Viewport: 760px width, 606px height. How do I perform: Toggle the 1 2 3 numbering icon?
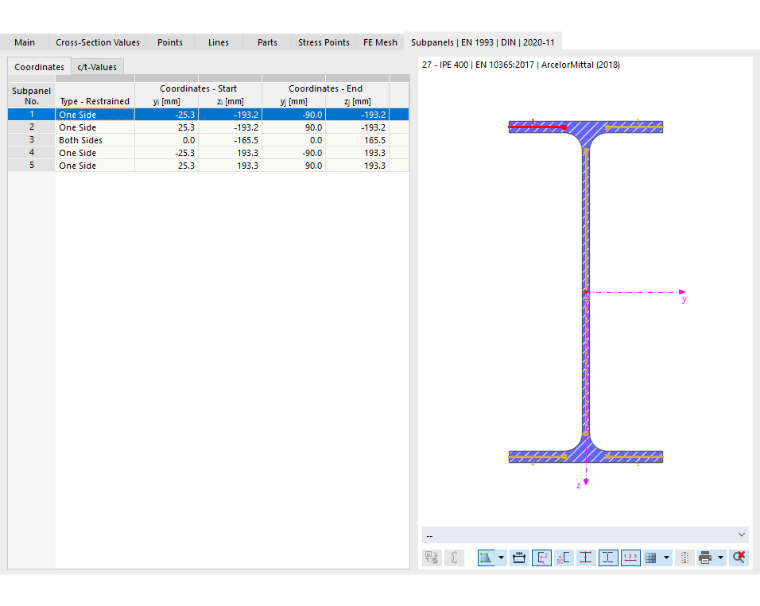point(631,558)
